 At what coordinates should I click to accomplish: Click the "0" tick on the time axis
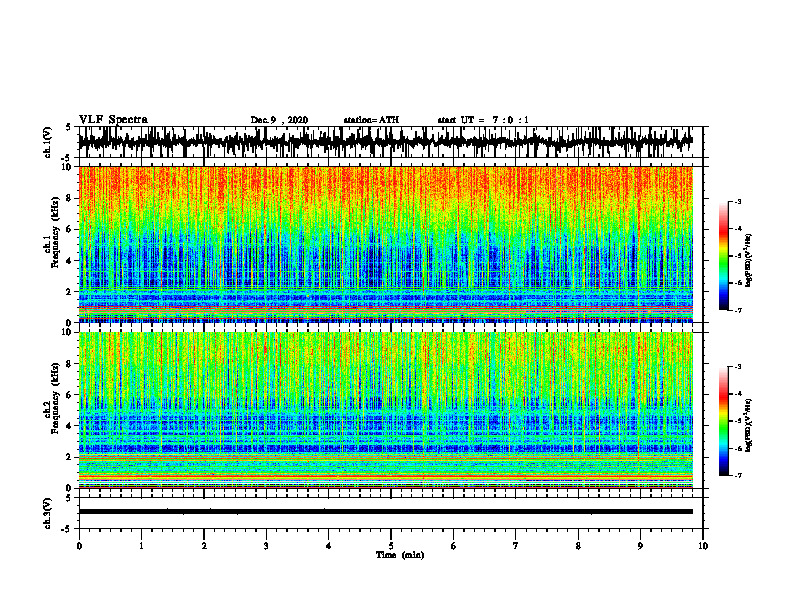79,546
